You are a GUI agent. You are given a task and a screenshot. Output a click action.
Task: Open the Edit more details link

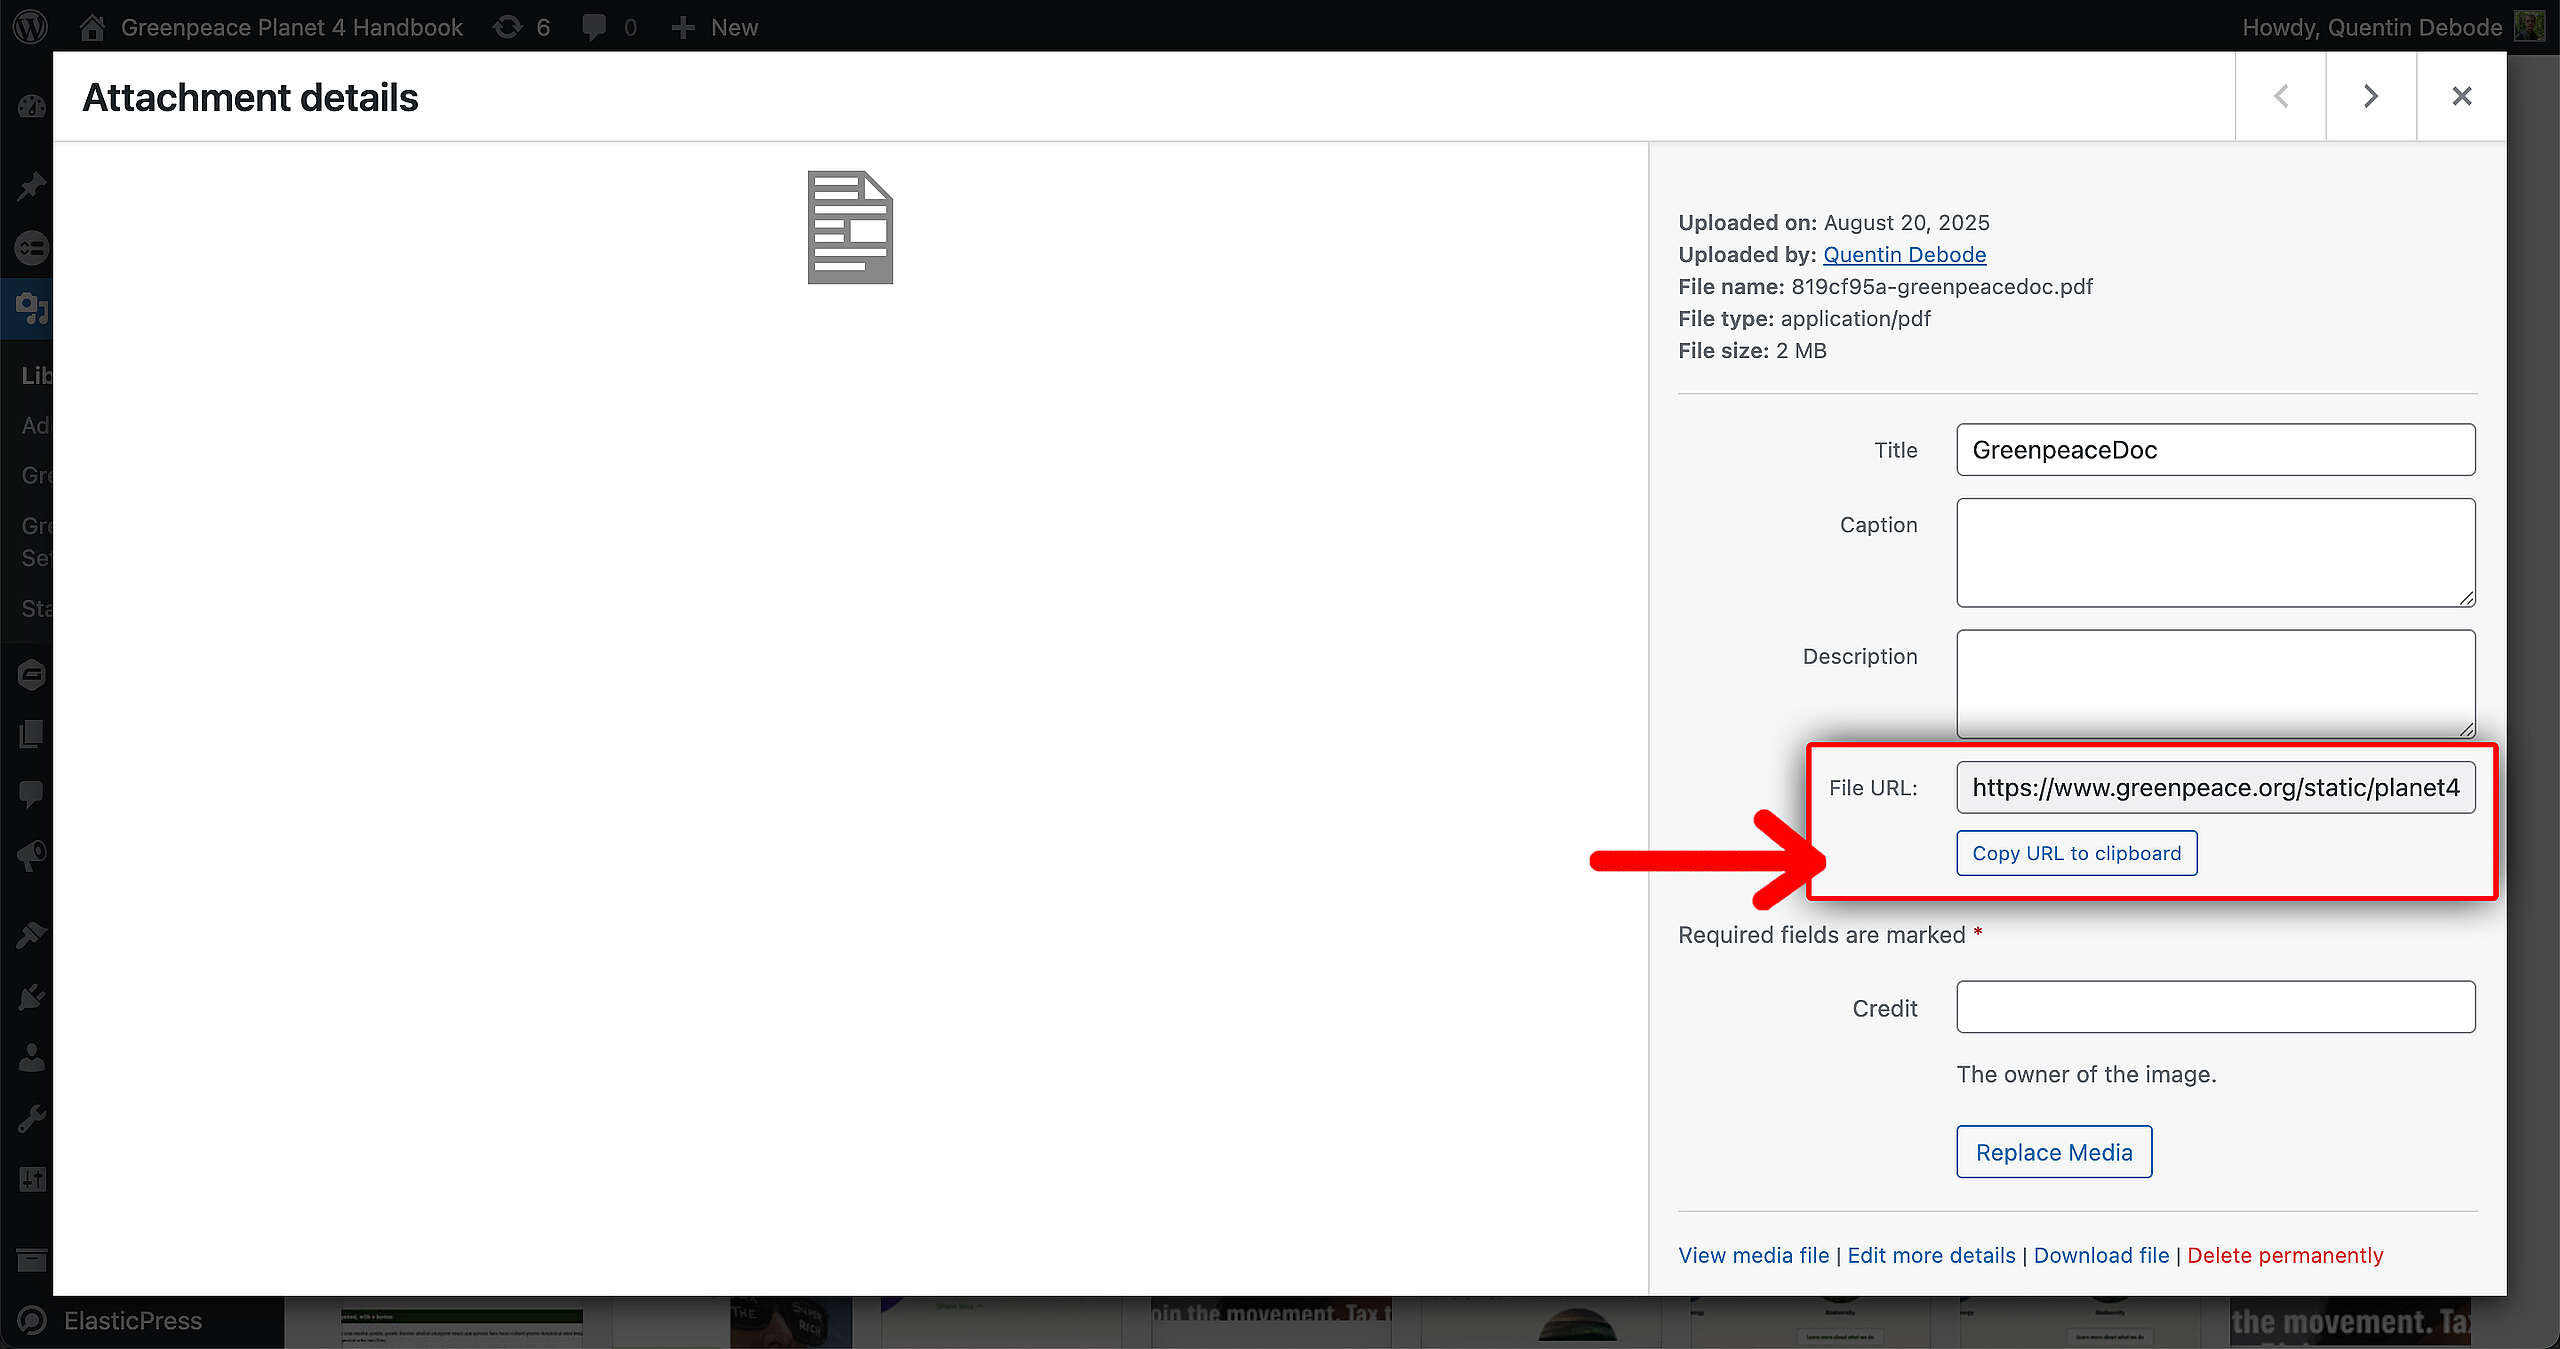click(x=1931, y=1256)
